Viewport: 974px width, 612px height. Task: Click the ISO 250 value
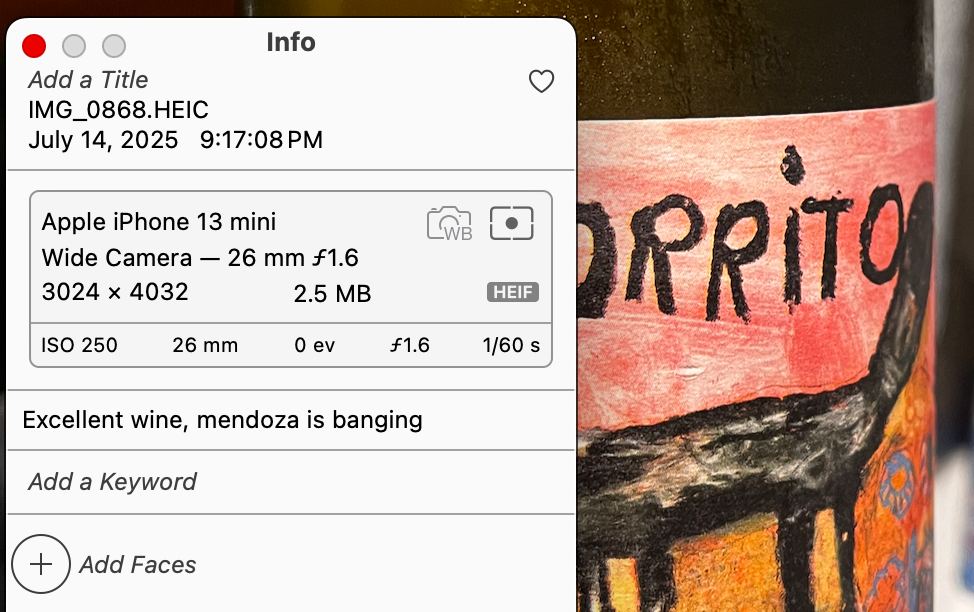tap(79, 346)
